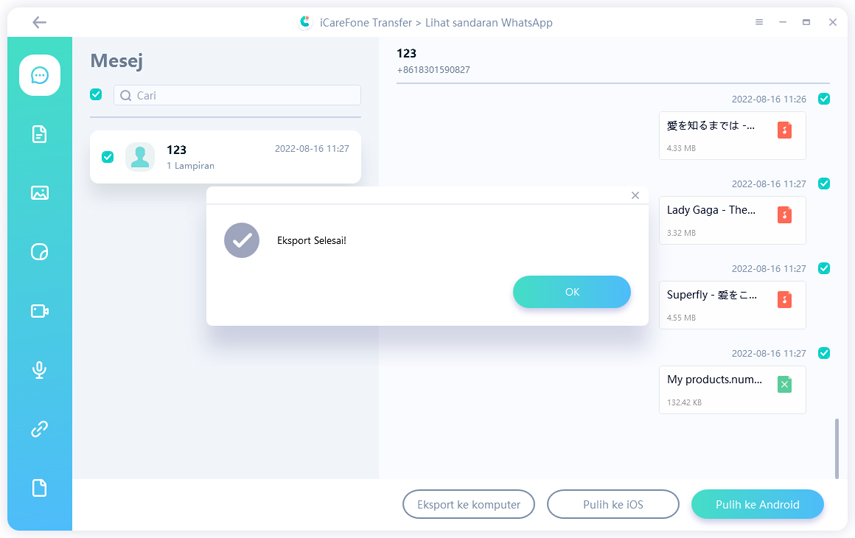Select the documents icon in sidebar
Screen dimensions: 855x538
pyautogui.click(x=39, y=134)
